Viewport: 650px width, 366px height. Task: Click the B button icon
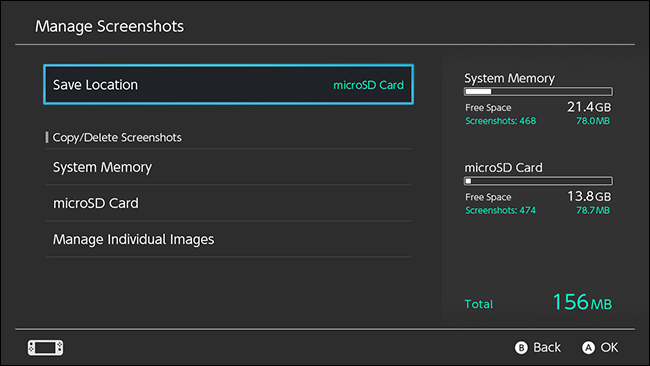pos(521,347)
